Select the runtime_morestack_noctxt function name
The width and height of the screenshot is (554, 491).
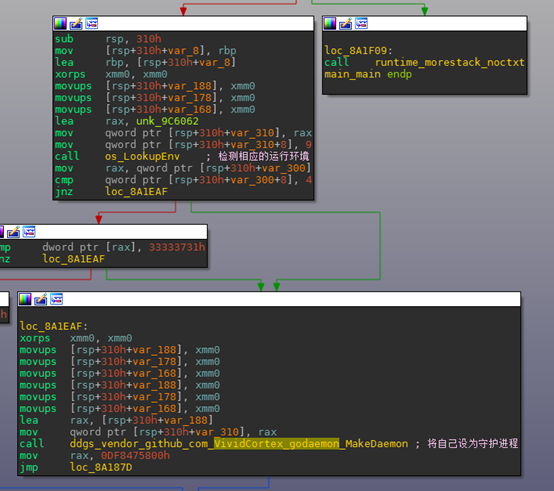(449, 62)
